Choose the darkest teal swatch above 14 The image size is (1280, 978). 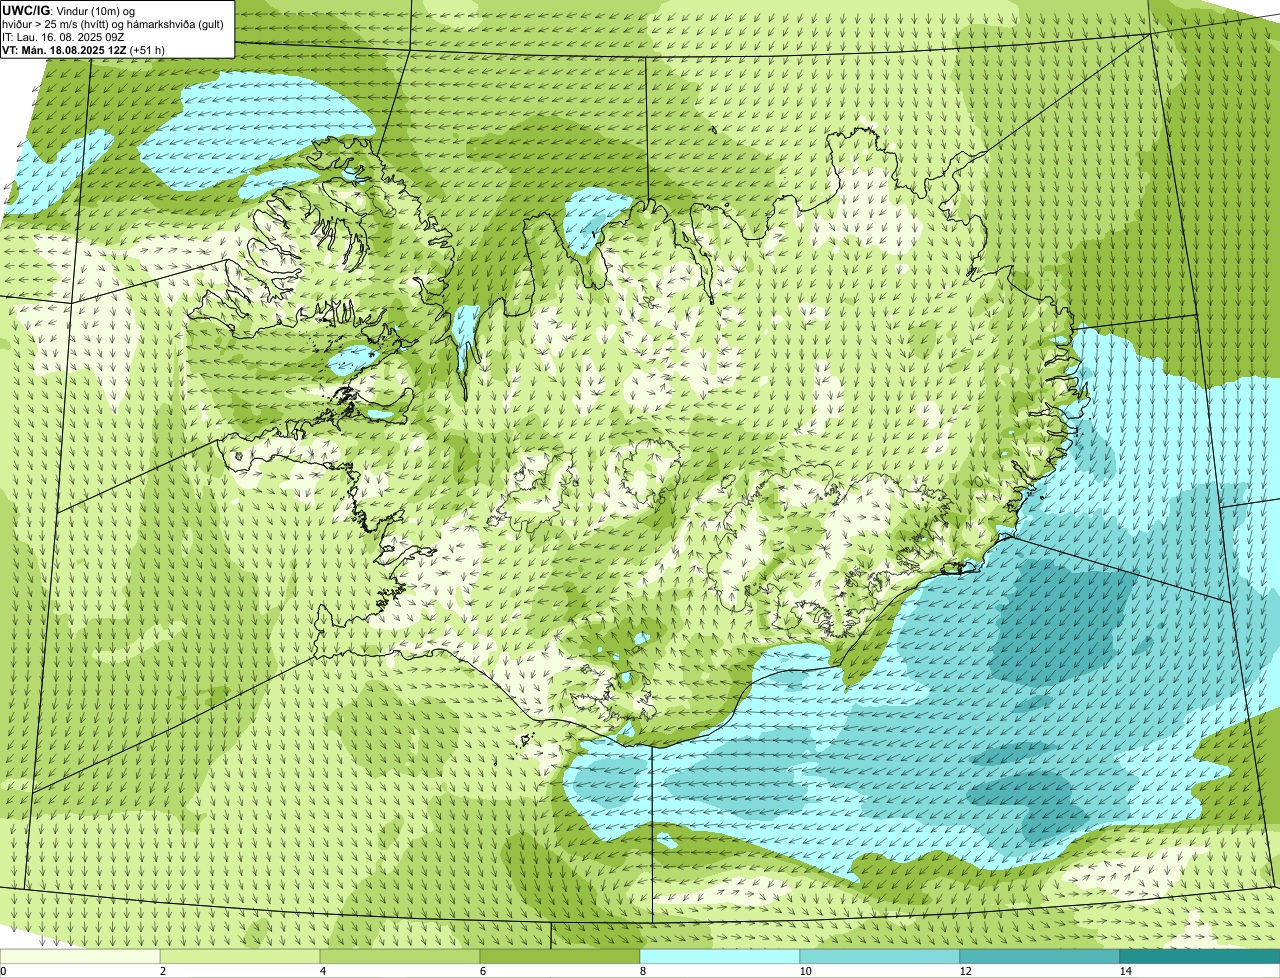point(1200,956)
